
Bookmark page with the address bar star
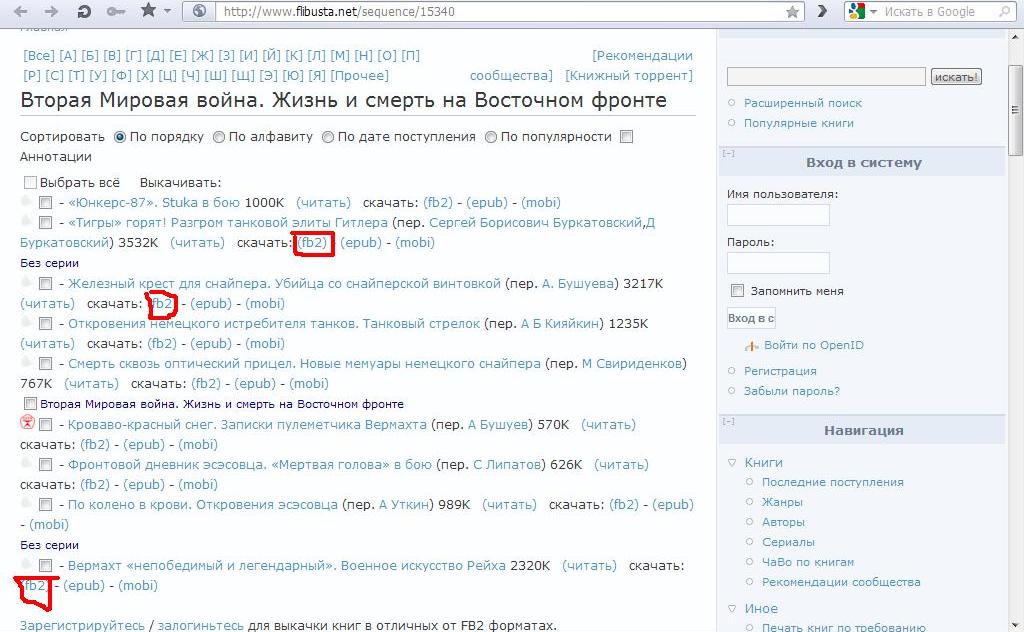click(x=792, y=12)
